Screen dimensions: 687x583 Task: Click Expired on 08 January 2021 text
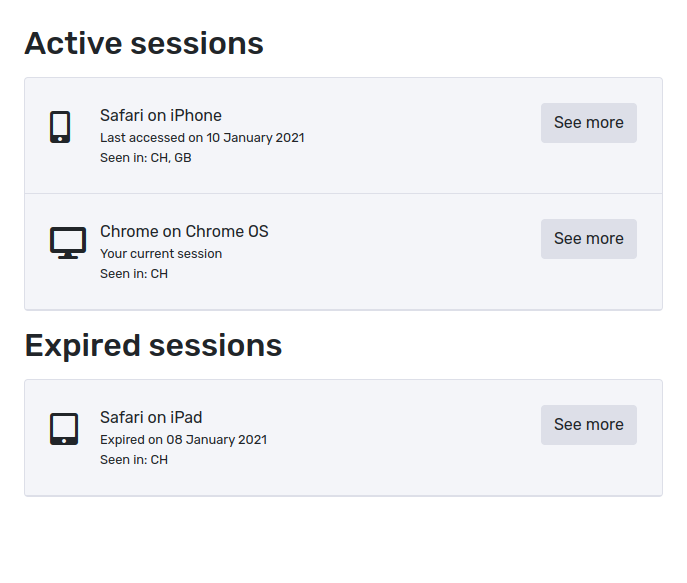pos(183,440)
